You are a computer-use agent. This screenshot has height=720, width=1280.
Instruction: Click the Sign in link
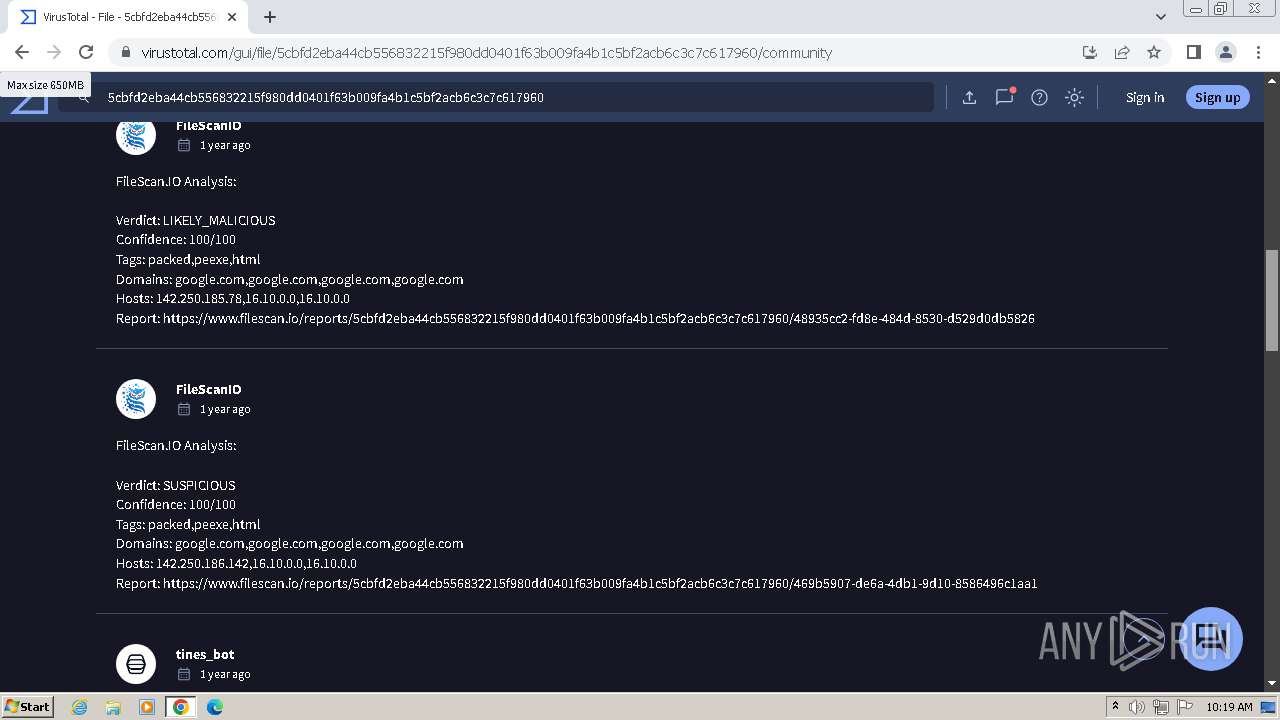(x=1145, y=97)
